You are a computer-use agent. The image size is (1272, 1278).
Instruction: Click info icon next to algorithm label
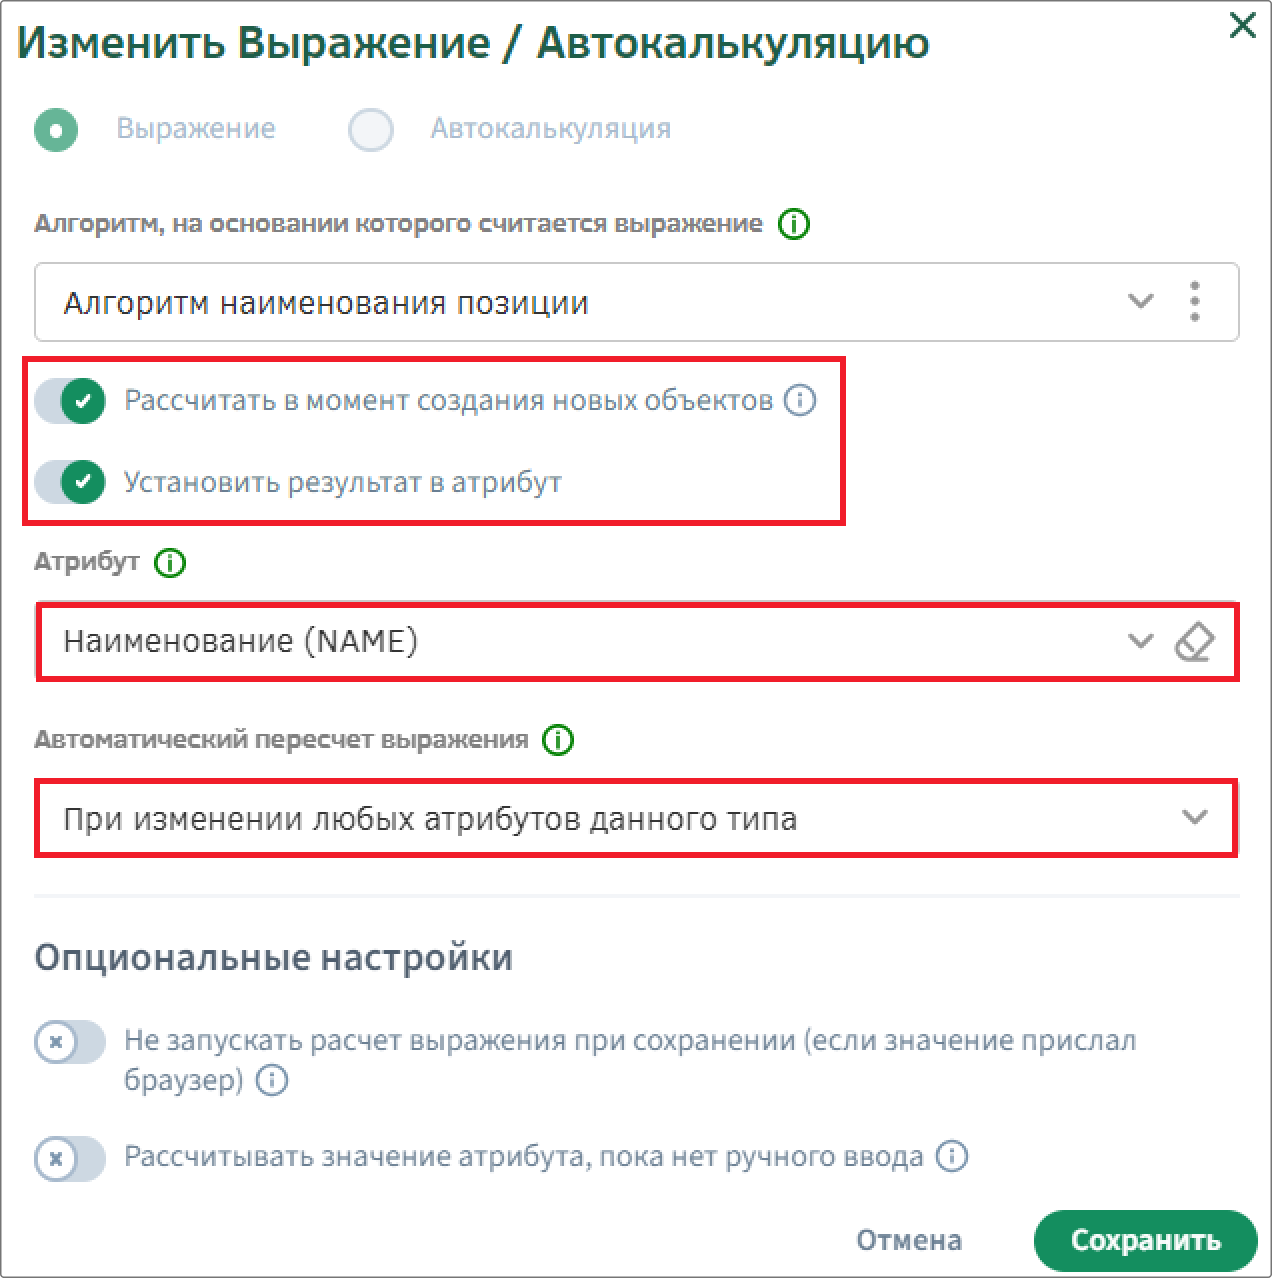[794, 223]
